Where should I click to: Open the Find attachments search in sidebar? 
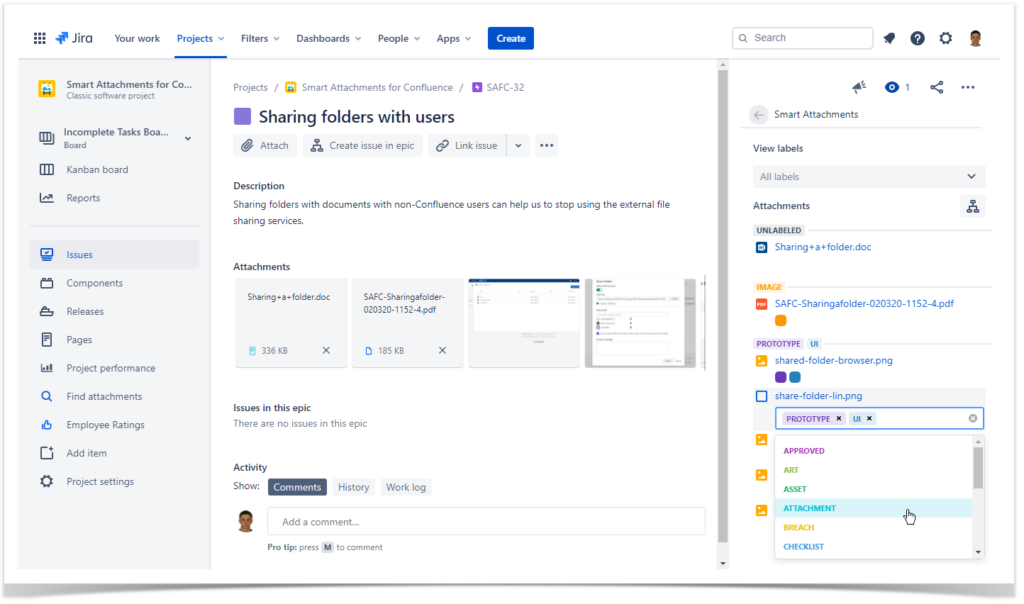tap(103, 395)
